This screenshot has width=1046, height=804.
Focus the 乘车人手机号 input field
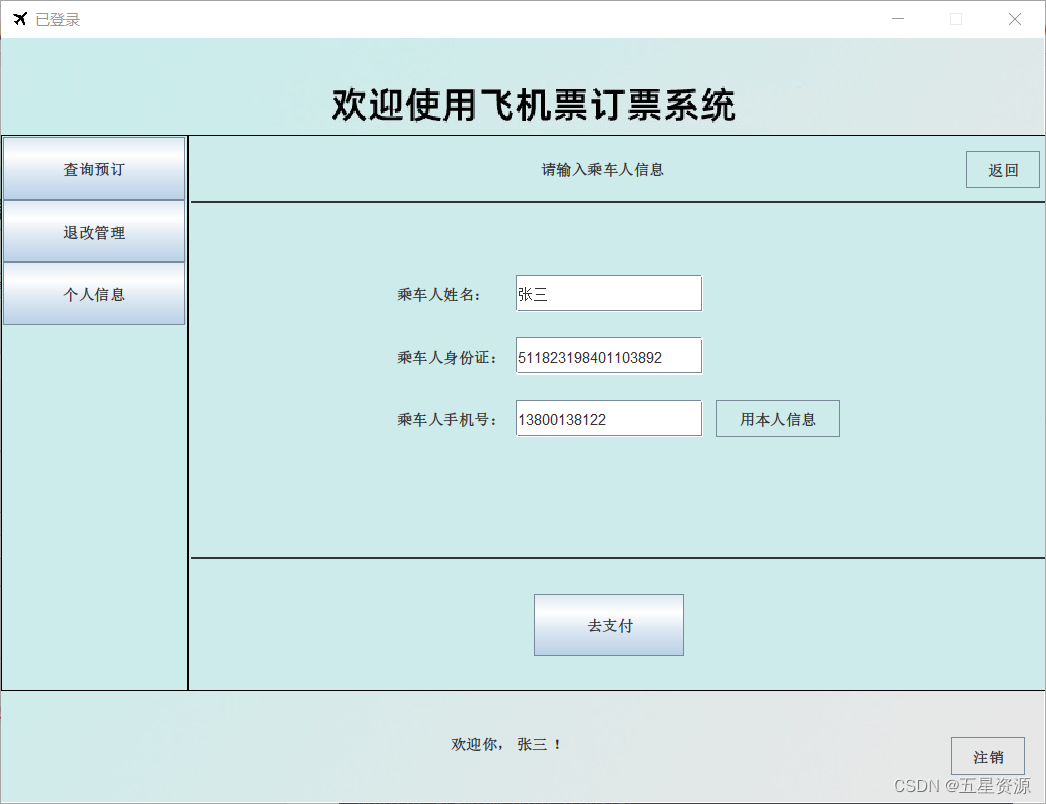(x=608, y=418)
